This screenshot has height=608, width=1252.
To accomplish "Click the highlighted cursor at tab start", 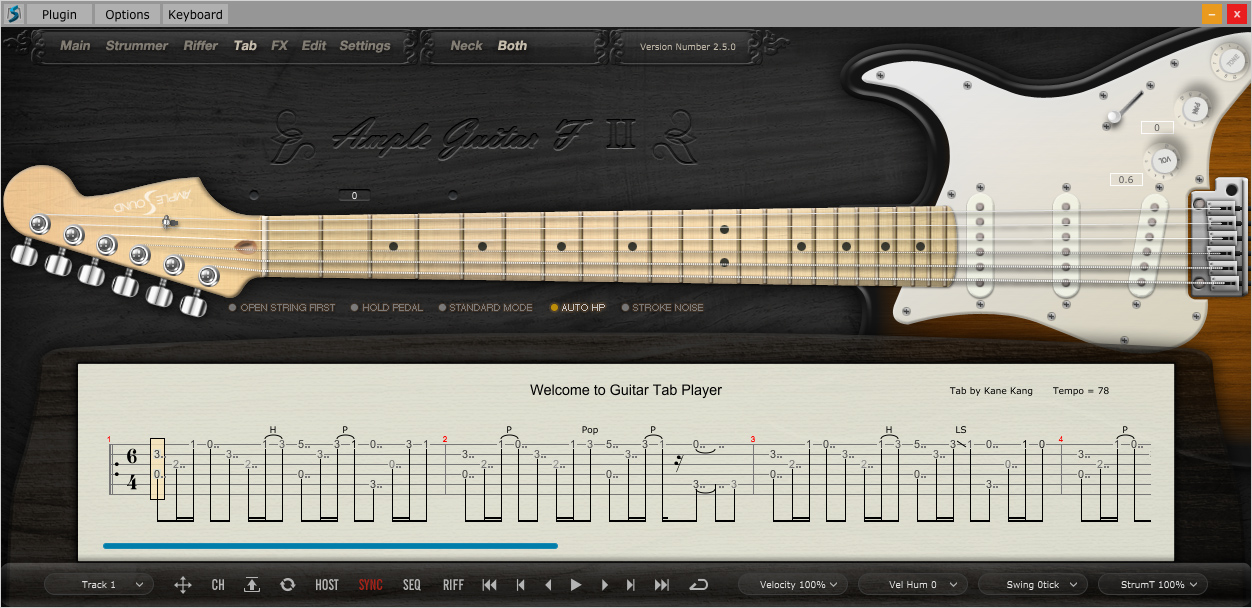I will (x=157, y=469).
